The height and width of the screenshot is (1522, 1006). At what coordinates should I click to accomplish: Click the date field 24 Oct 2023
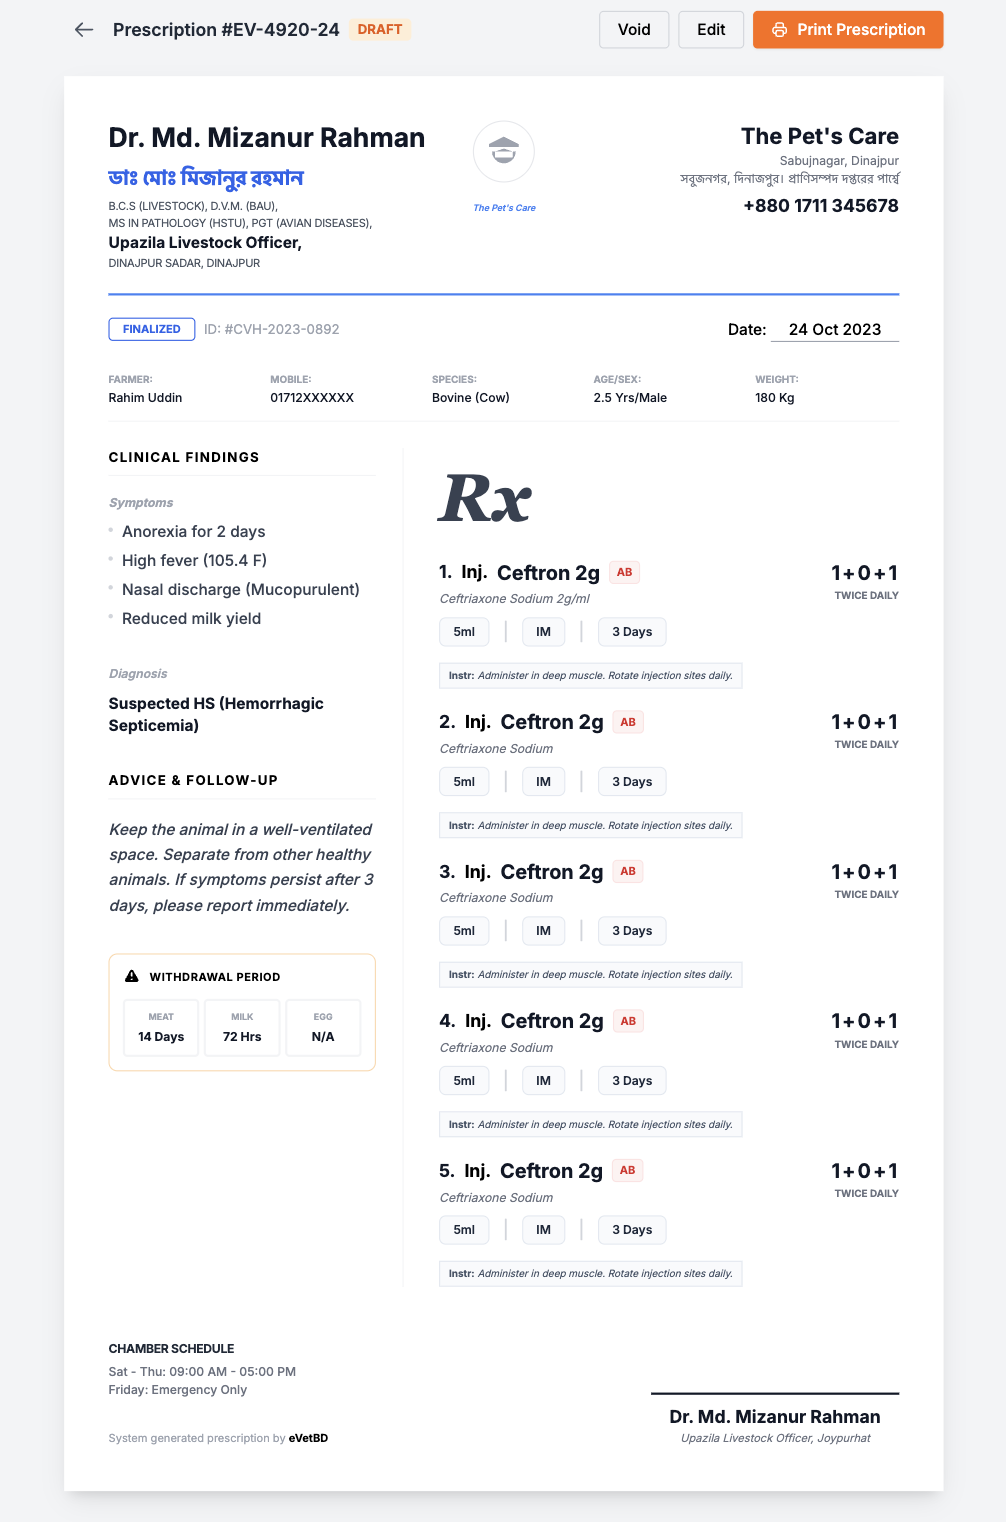834,329
